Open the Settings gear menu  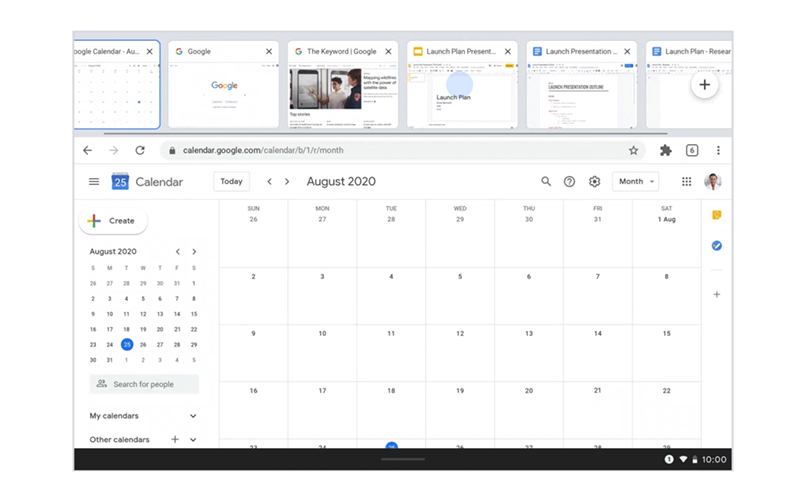click(x=594, y=182)
